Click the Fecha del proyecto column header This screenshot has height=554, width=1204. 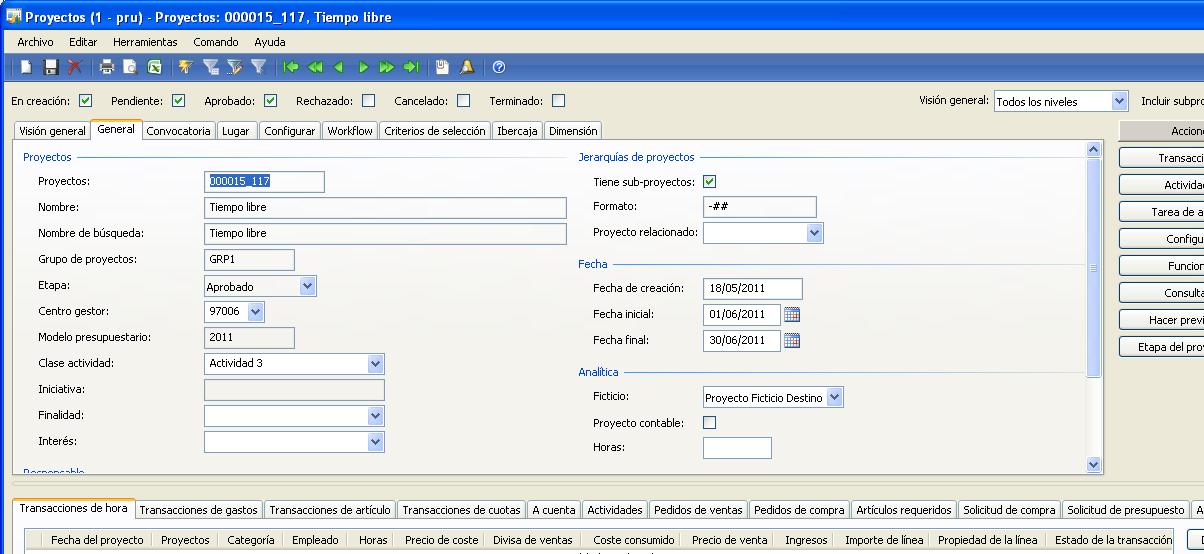click(97, 540)
